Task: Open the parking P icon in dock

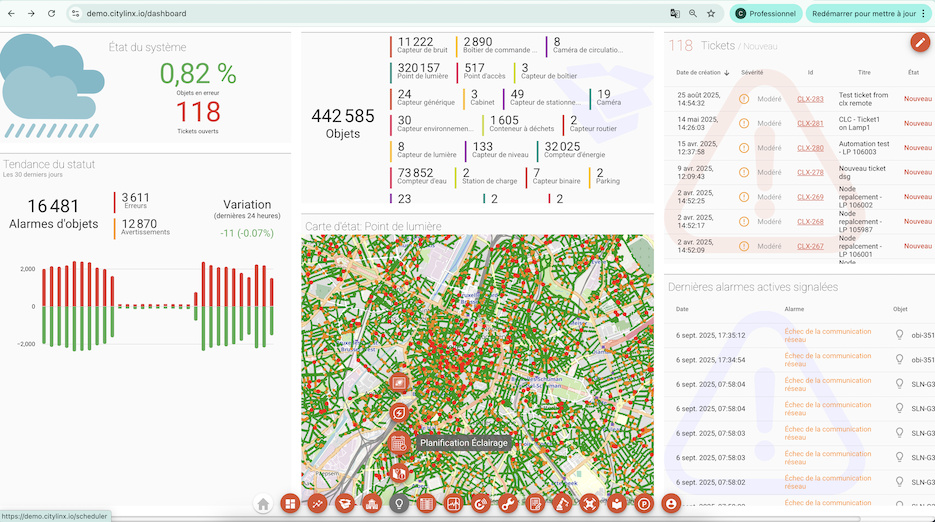Action: click(x=643, y=504)
